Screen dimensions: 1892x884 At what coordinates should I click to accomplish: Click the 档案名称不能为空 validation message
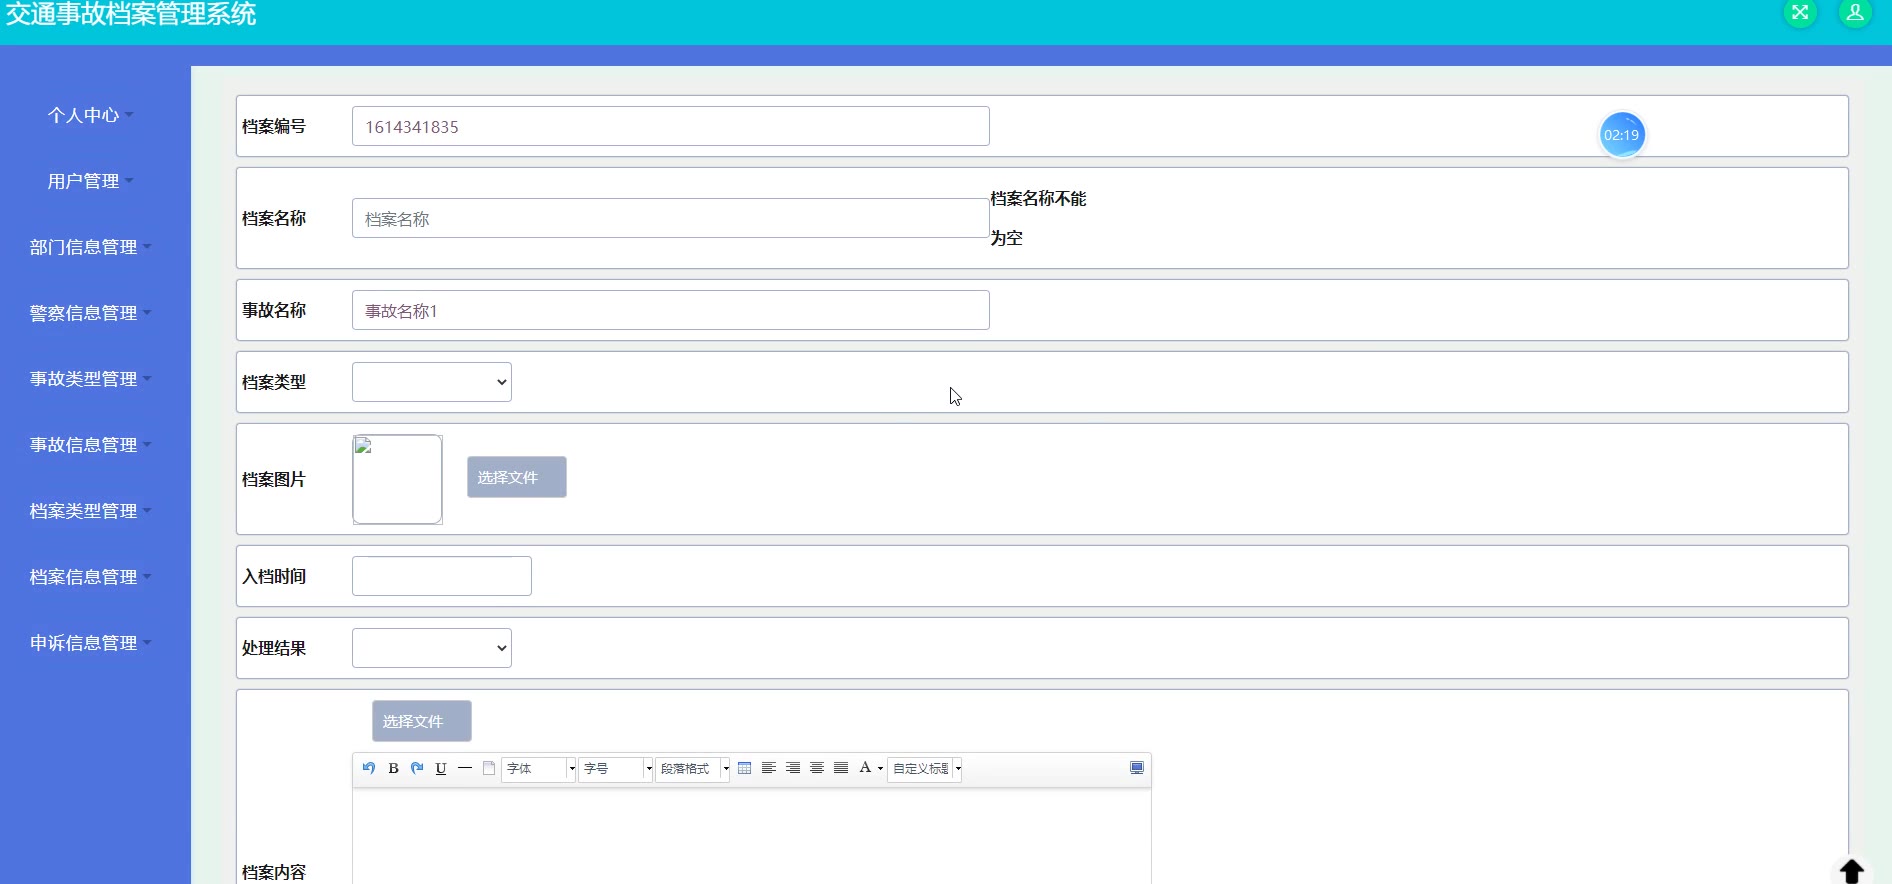tap(1038, 218)
